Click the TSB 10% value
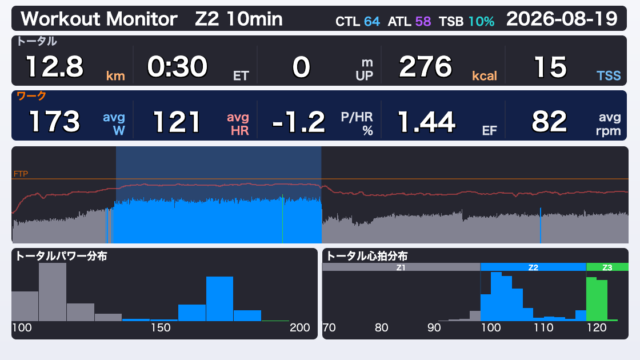Viewport: 640px width, 360px height. (467, 21)
